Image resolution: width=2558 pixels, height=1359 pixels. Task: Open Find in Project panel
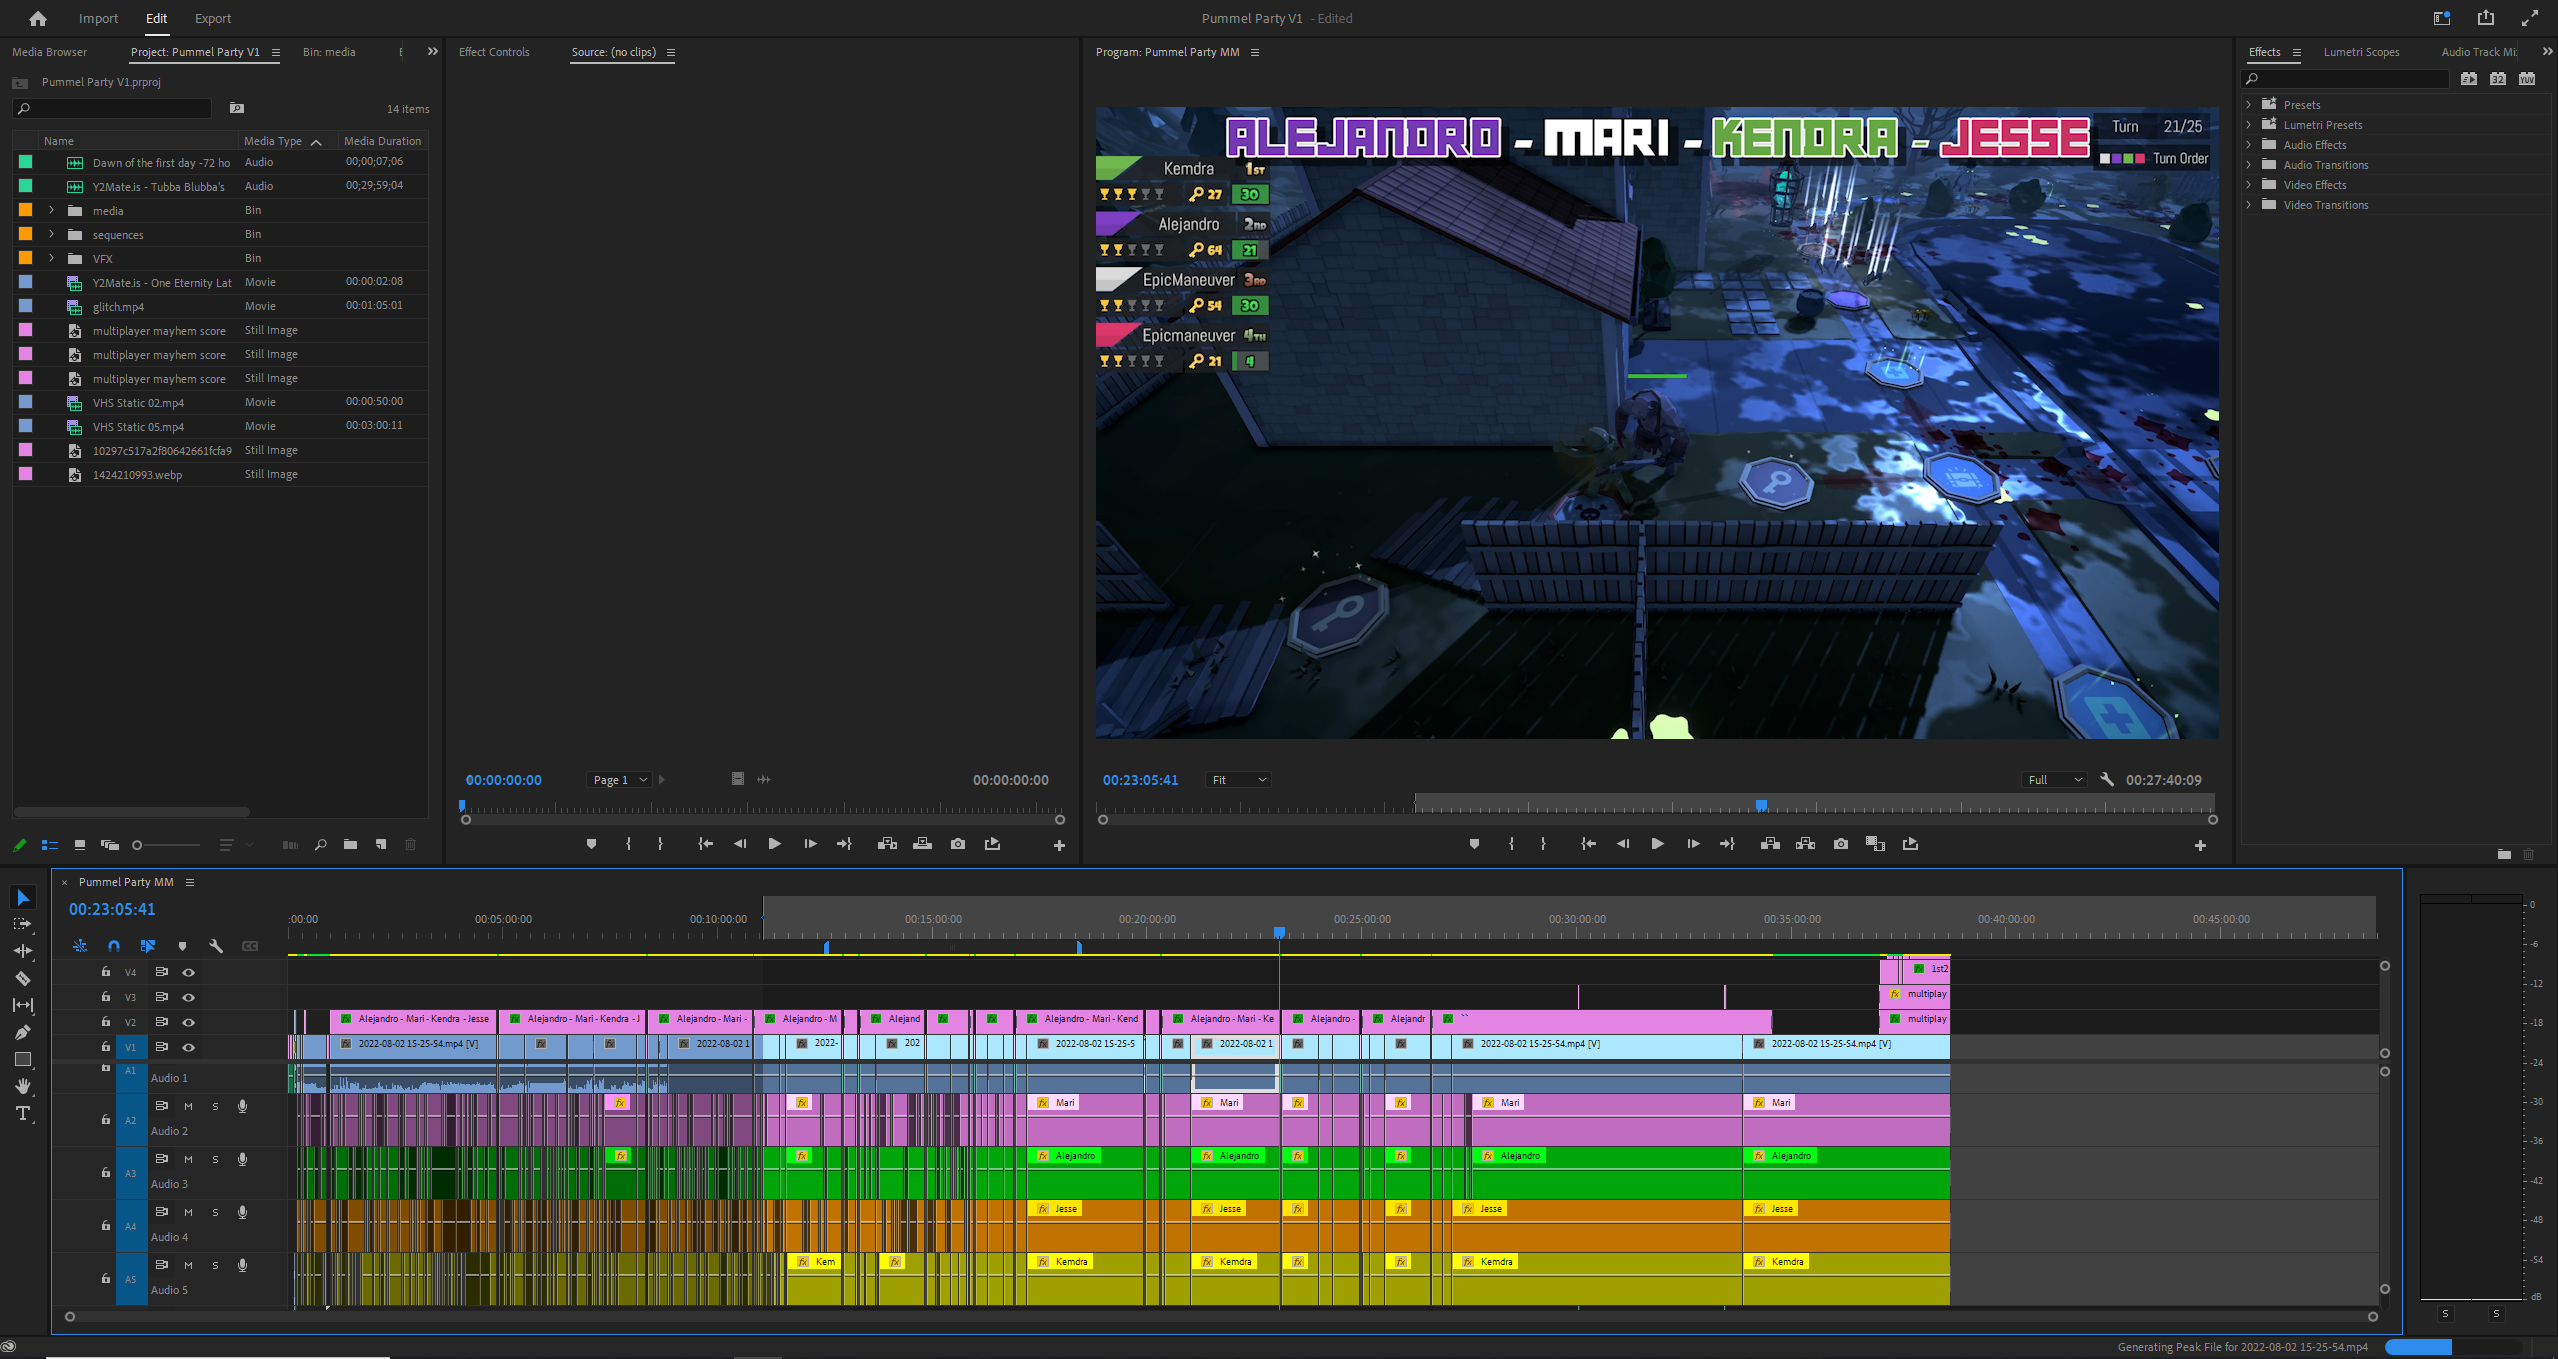point(320,845)
